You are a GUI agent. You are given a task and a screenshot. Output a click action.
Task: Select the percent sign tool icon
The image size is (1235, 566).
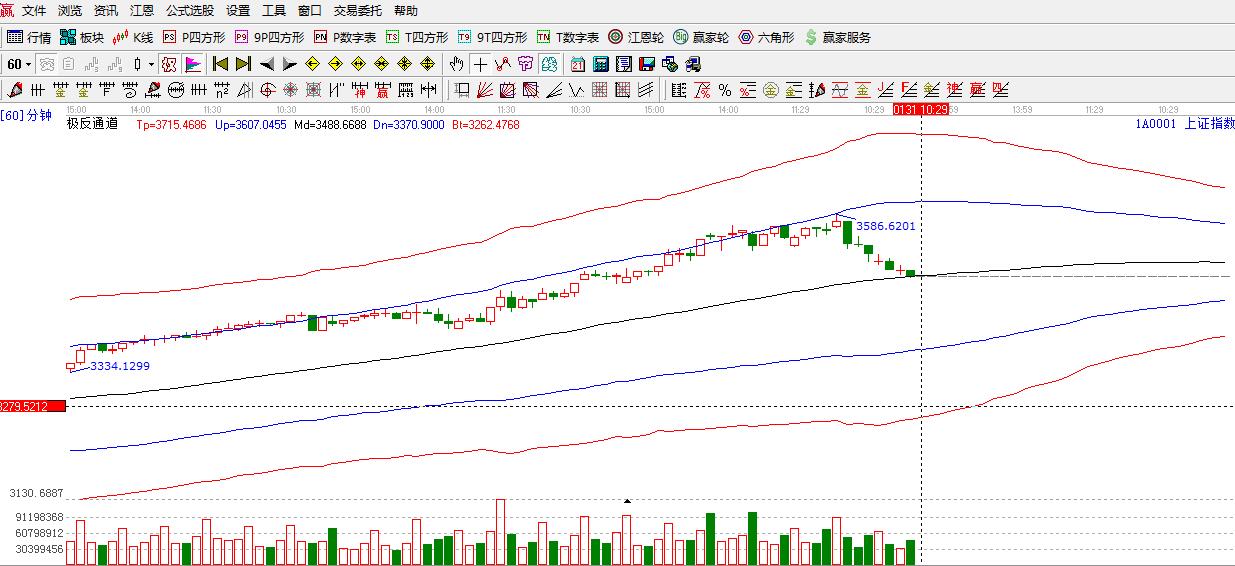[725, 90]
